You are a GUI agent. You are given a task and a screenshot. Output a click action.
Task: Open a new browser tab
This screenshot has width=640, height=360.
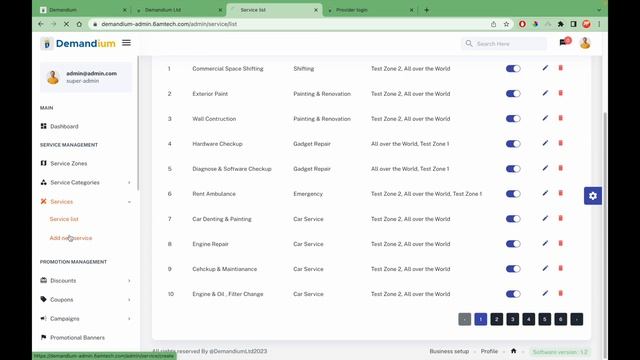(x=427, y=10)
